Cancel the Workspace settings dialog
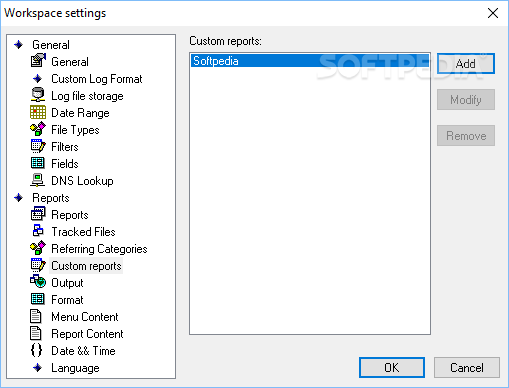509x388 pixels. tap(467, 368)
